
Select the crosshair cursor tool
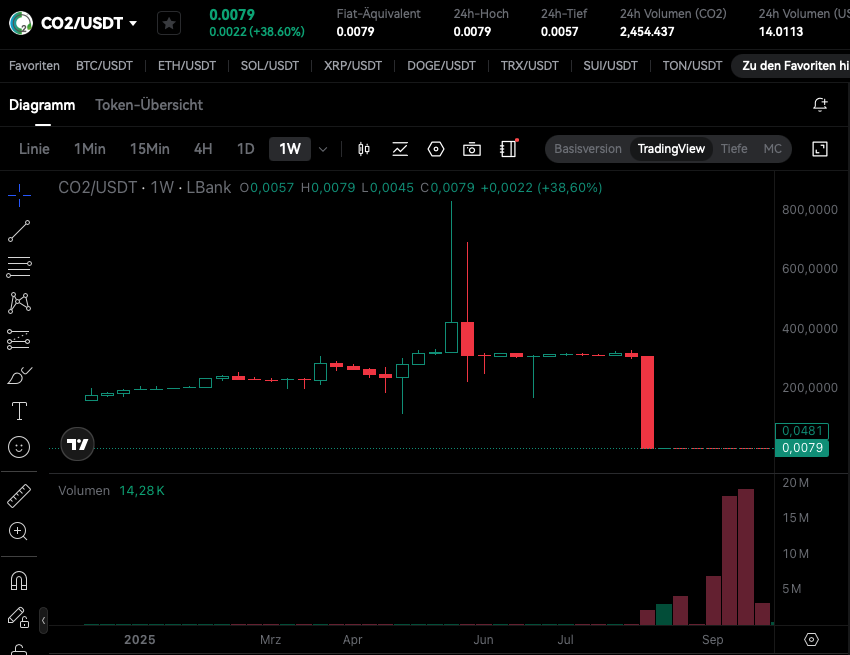(x=19, y=195)
